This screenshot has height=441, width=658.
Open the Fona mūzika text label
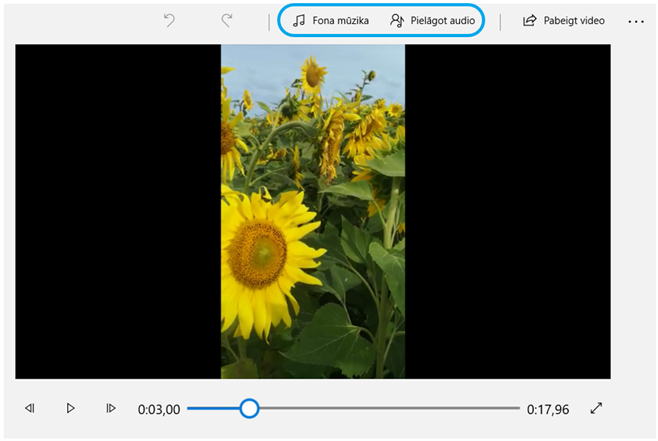pyautogui.click(x=341, y=20)
